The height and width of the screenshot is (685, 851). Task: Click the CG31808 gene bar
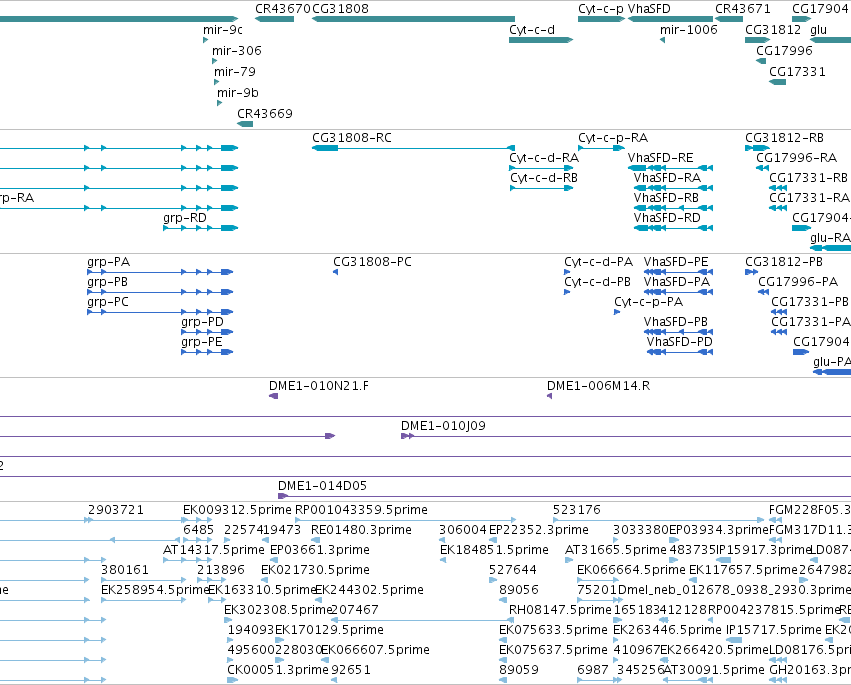pos(413,19)
